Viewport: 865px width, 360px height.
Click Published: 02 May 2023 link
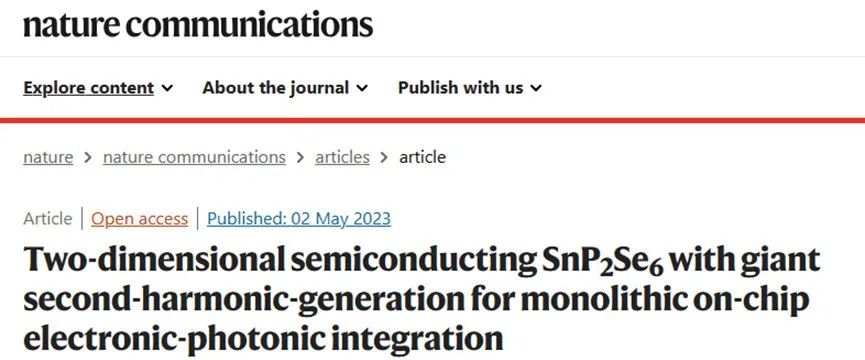pos(298,219)
